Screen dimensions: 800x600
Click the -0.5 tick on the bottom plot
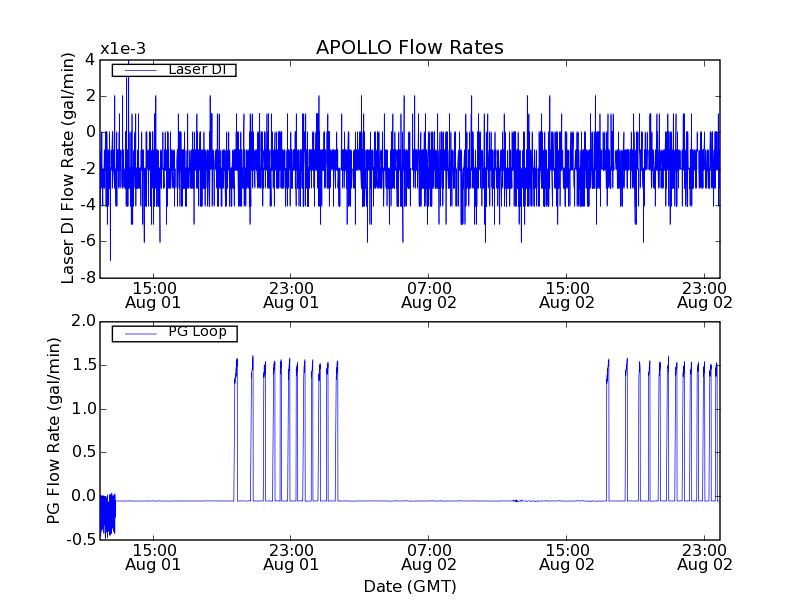(81, 540)
